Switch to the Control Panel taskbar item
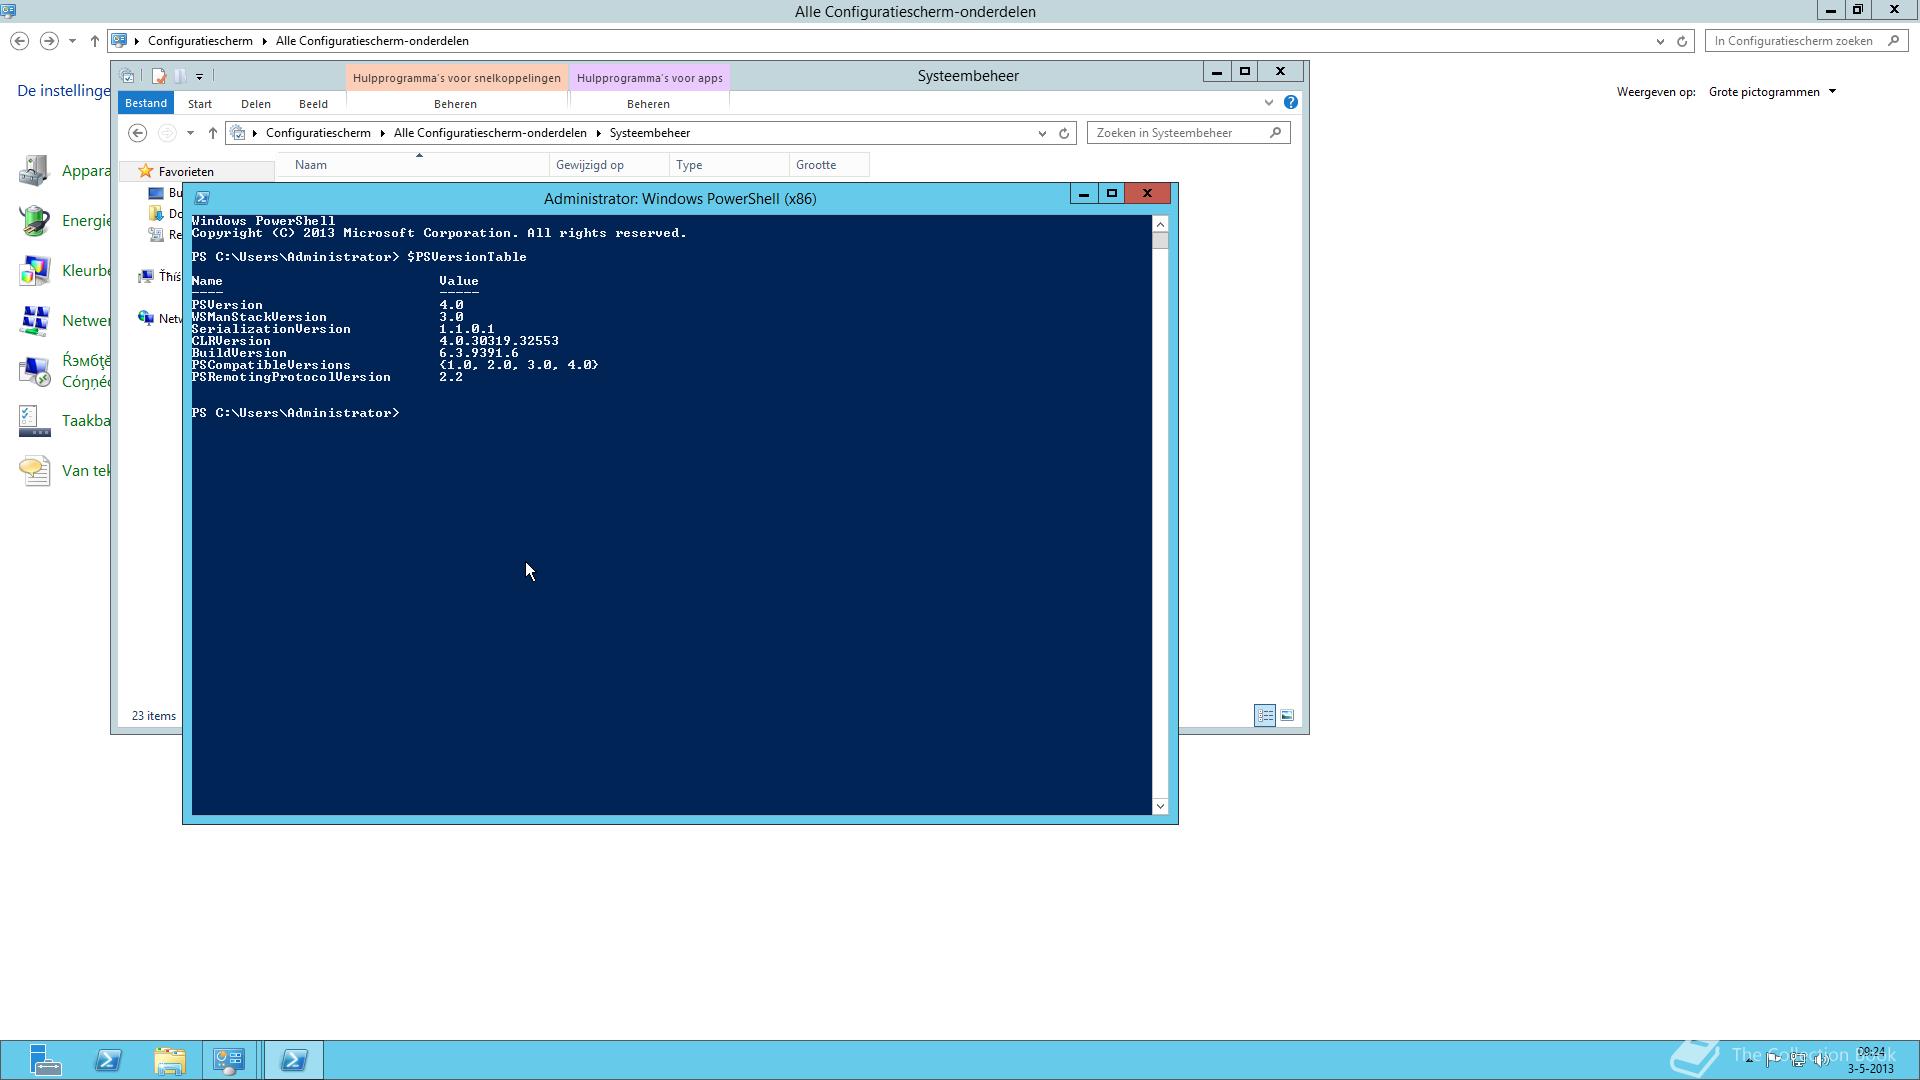 pos(229,1060)
